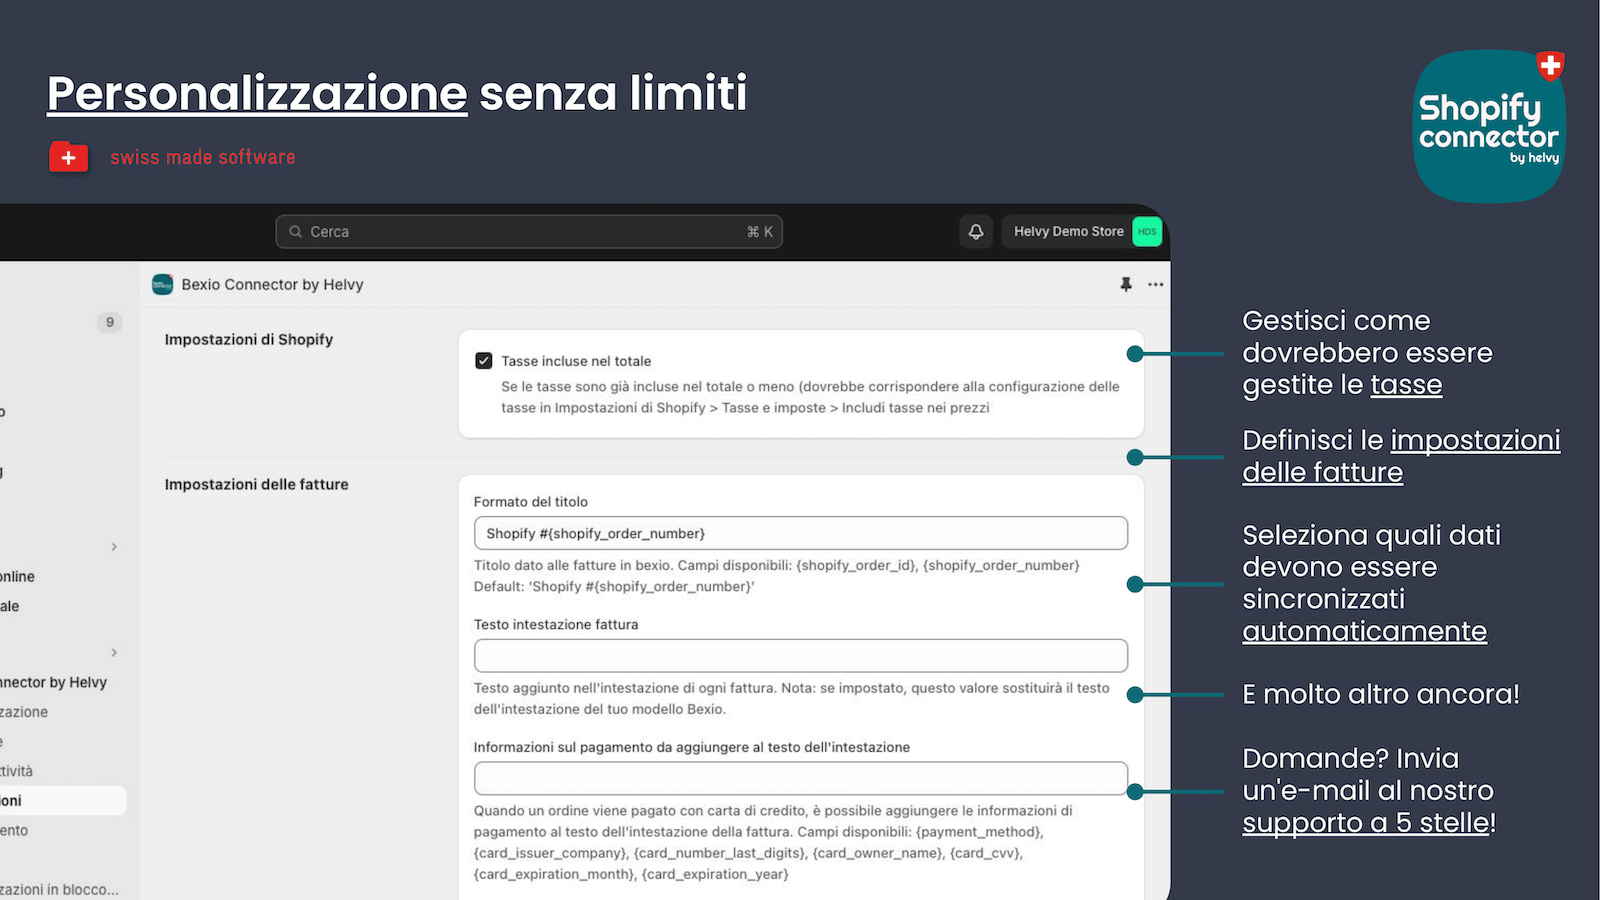This screenshot has width=1600, height=900.
Task: Open Connector by Helvy sidebar app
Action: 53,683
